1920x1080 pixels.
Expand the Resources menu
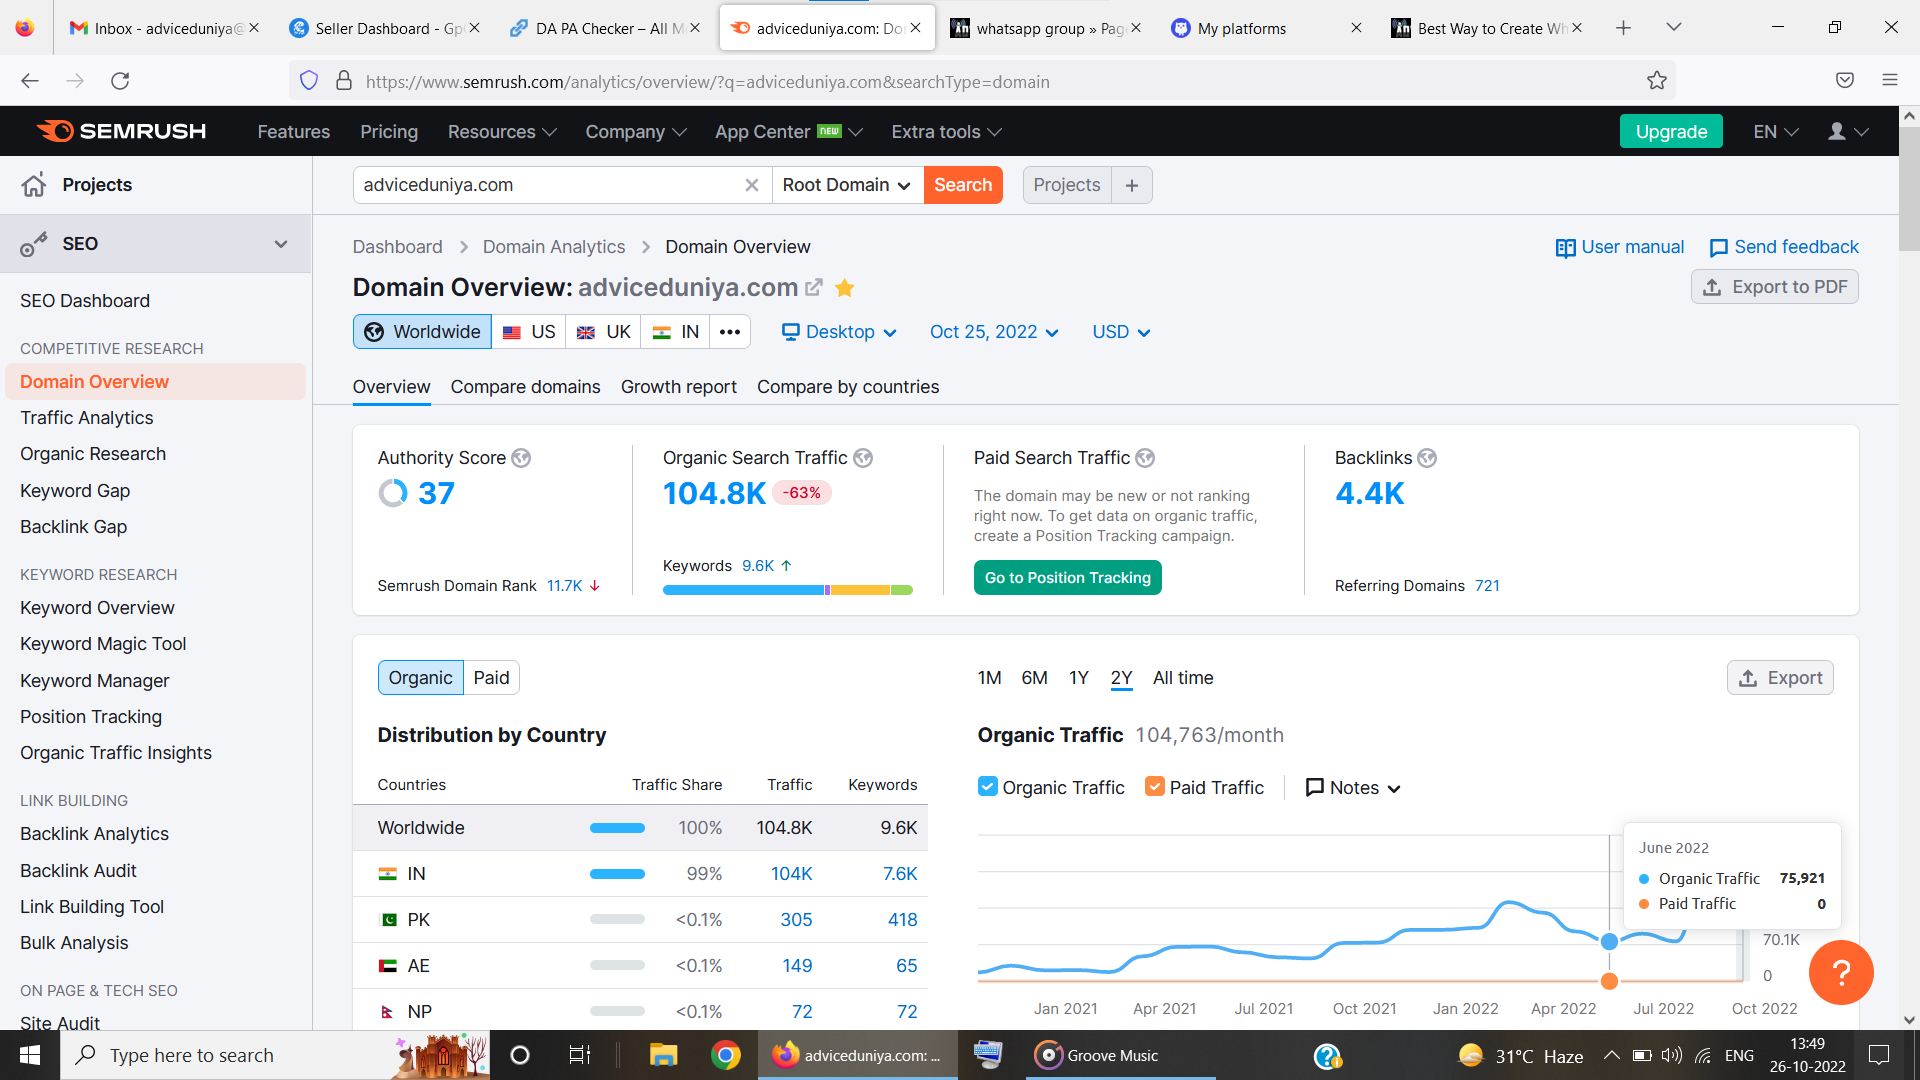click(x=502, y=132)
